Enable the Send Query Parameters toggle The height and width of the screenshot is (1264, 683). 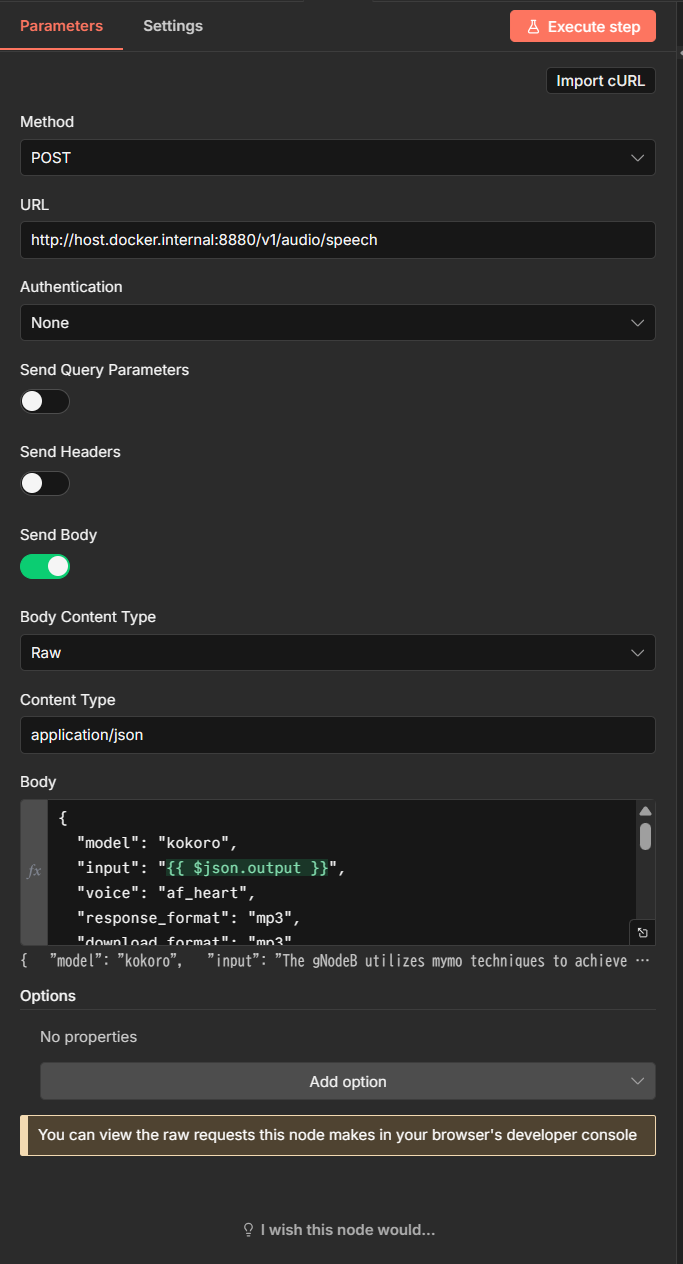(x=45, y=401)
